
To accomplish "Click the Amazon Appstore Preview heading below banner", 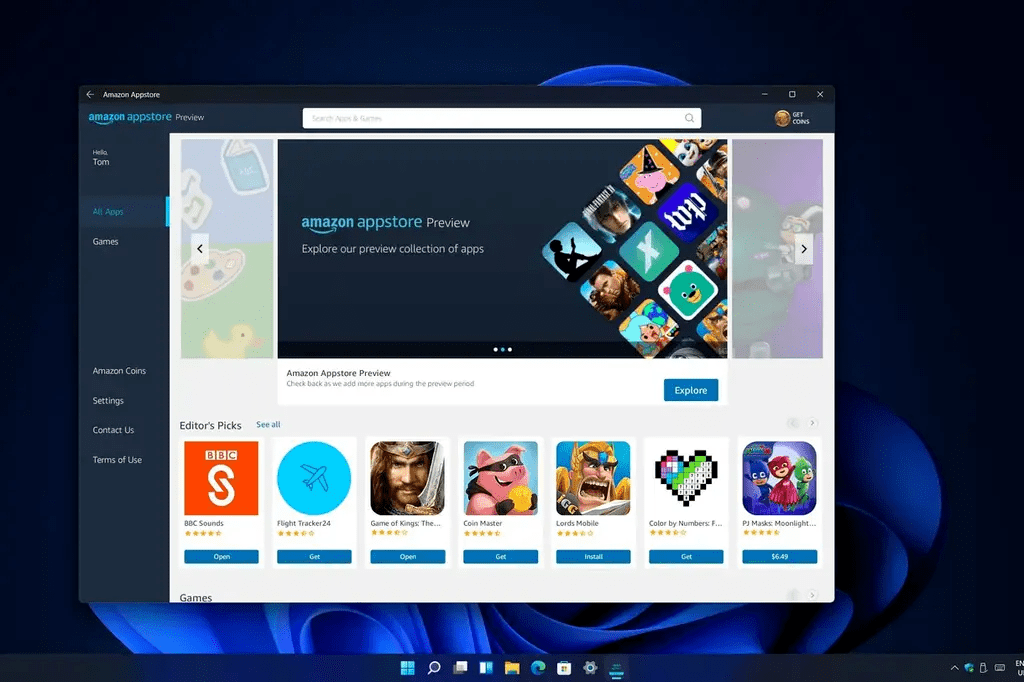I will click(x=338, y=373).
